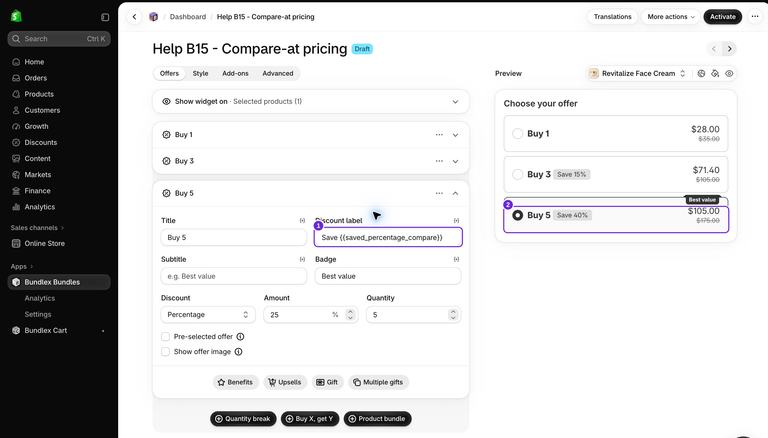Screen dimensions: 768x438
Task: Switch to the Add-ons tab
Action: click(235, 73)
